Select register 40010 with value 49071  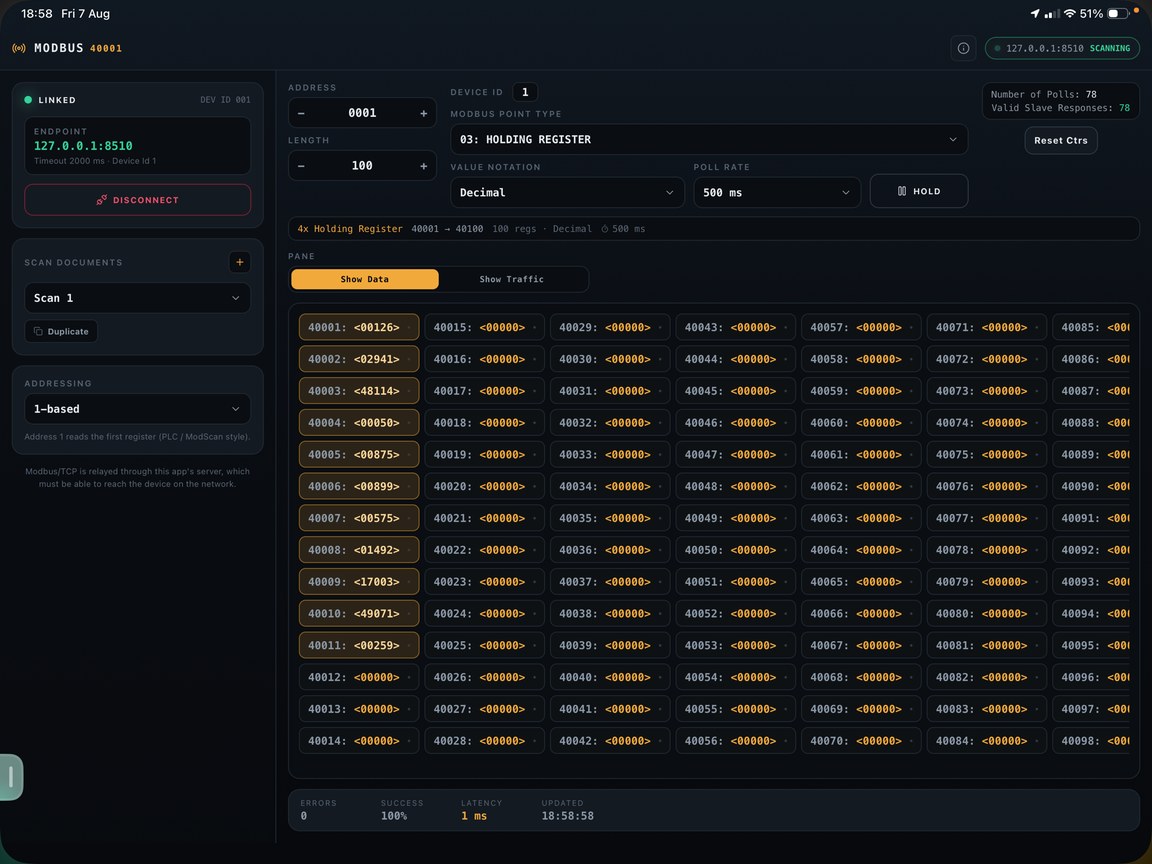point(359,613)
